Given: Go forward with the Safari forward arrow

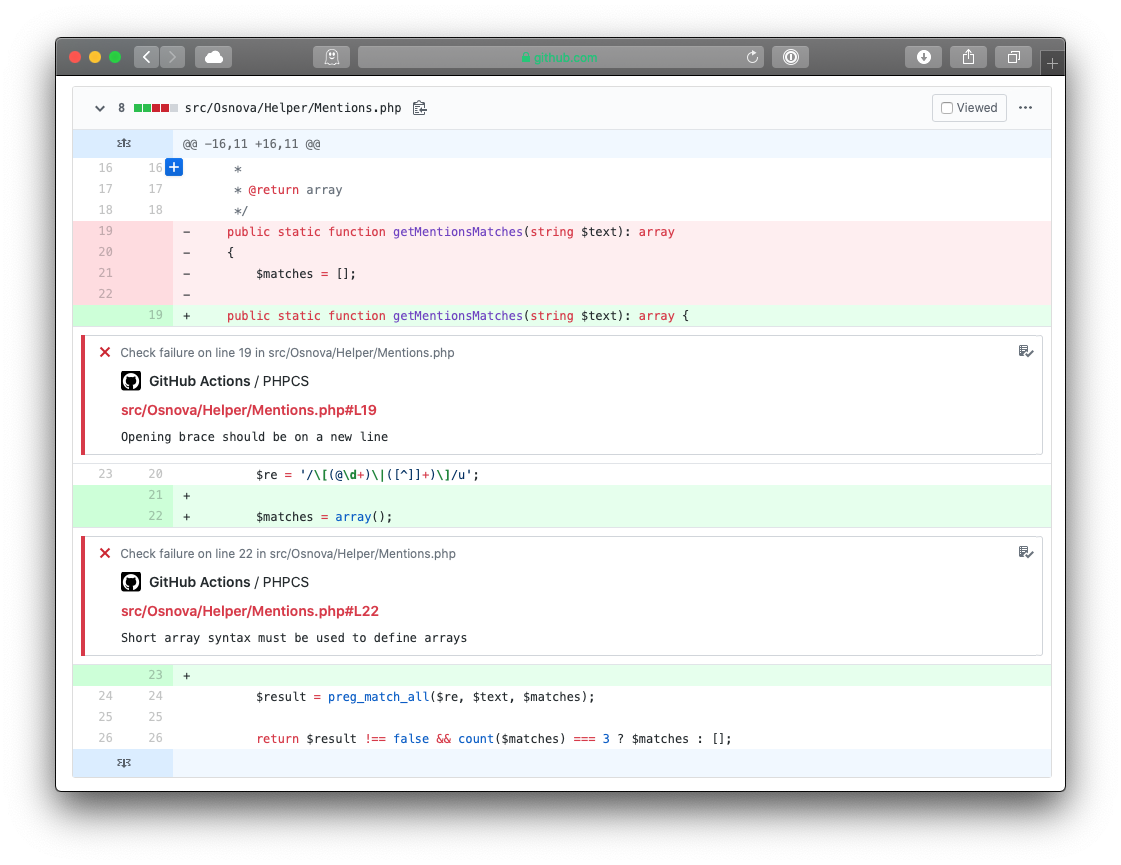Looking at the screenshot, I should point(172,57).
